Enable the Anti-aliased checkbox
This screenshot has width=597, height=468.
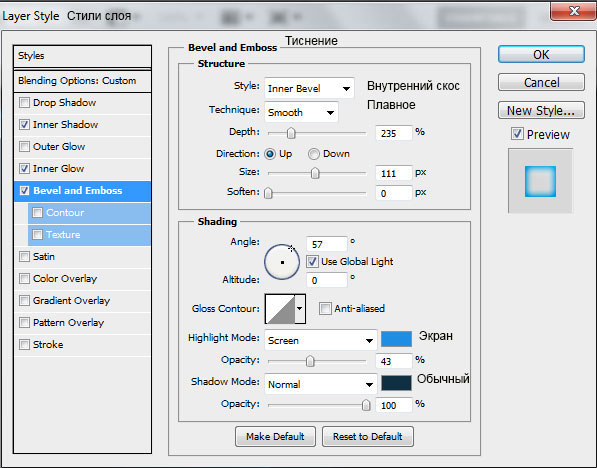tap(325, 308)
